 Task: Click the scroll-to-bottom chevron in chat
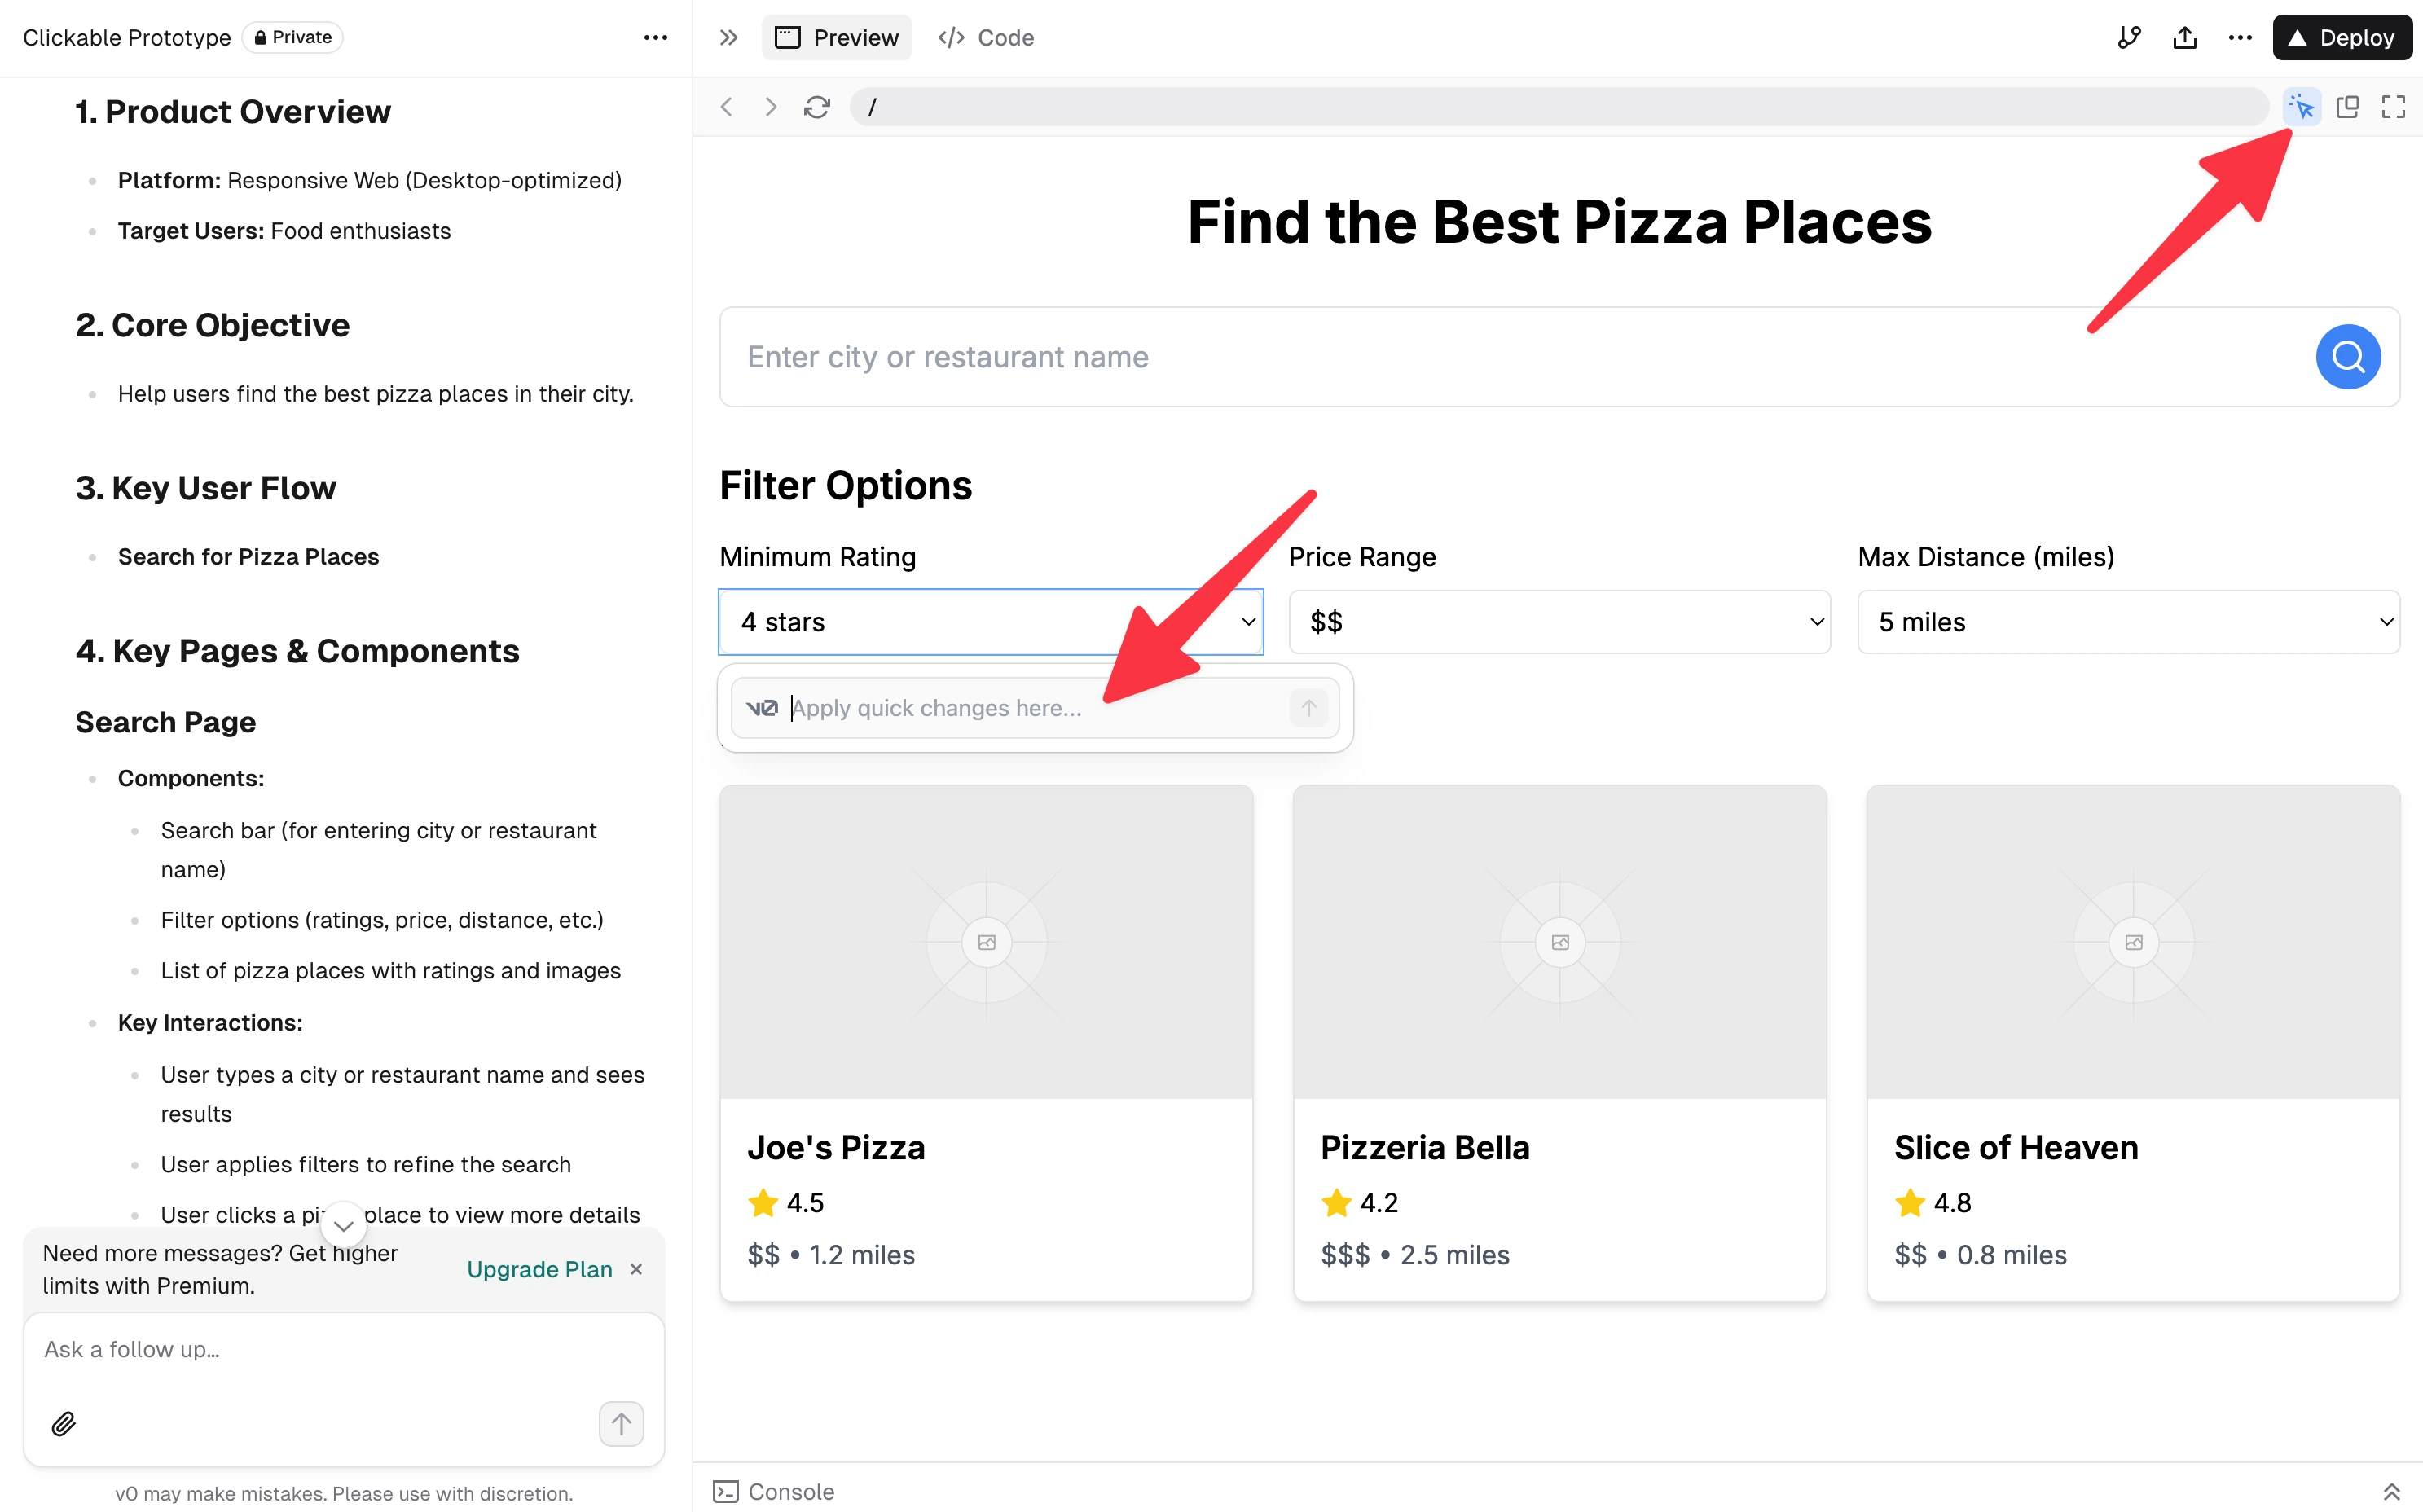tap(343, 1225)
